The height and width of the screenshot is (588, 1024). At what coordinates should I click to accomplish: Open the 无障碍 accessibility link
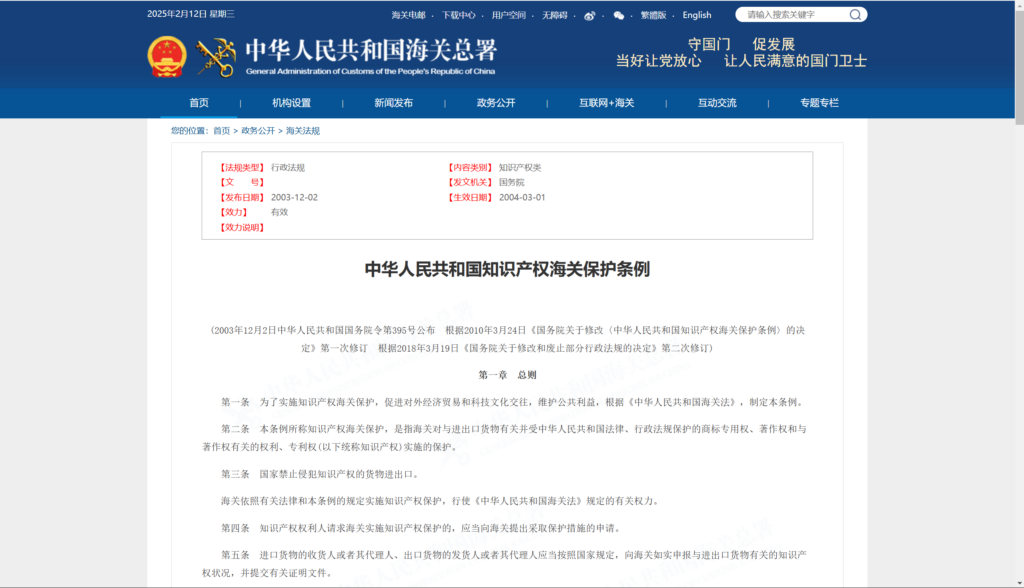[554, 16]
